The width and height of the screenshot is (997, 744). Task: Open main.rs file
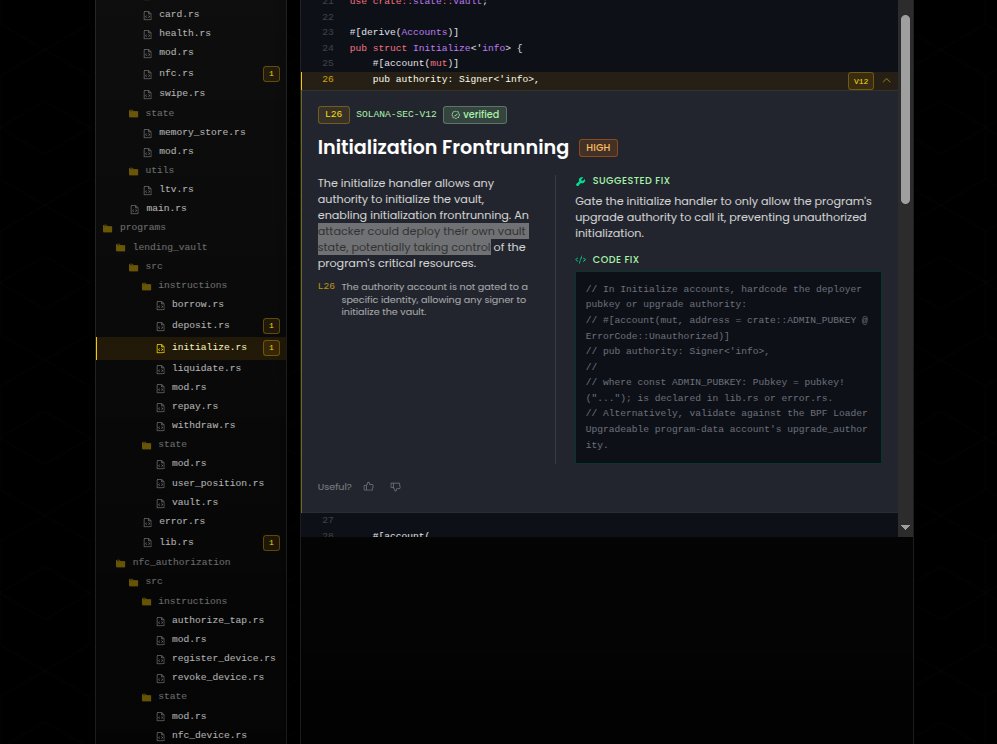[x=166, y=209]
